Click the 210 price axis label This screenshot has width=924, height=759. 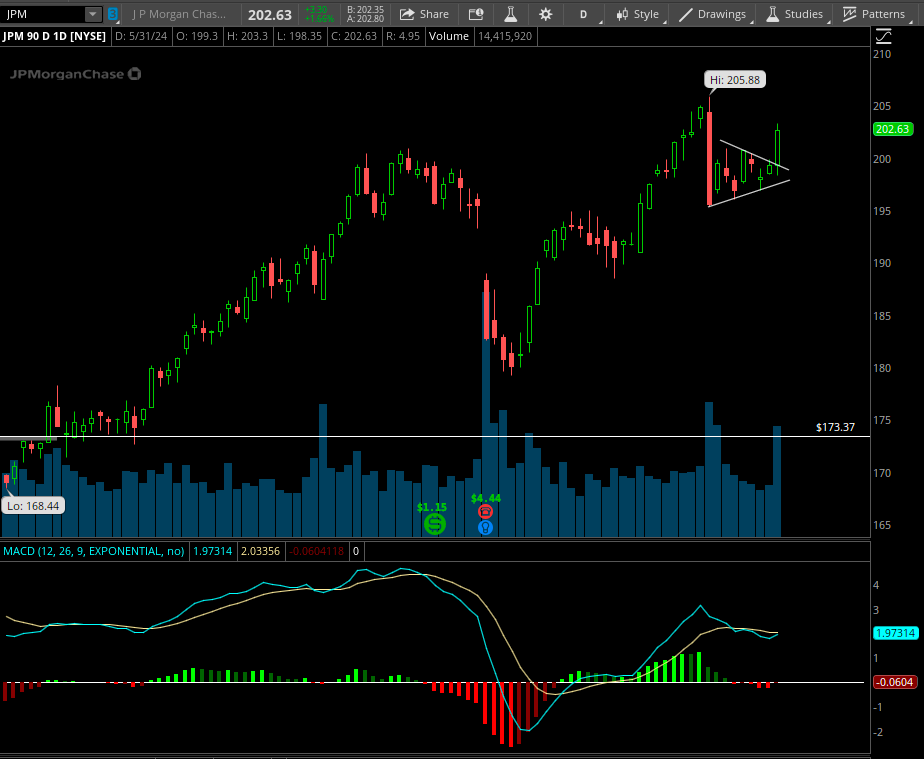(882, 54)
